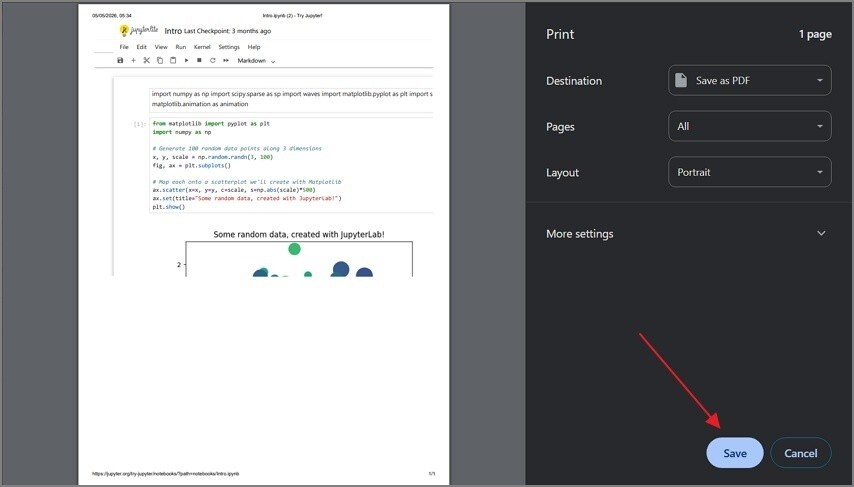
Task: Click the Print heading text
Action: (x=560, y=34)
